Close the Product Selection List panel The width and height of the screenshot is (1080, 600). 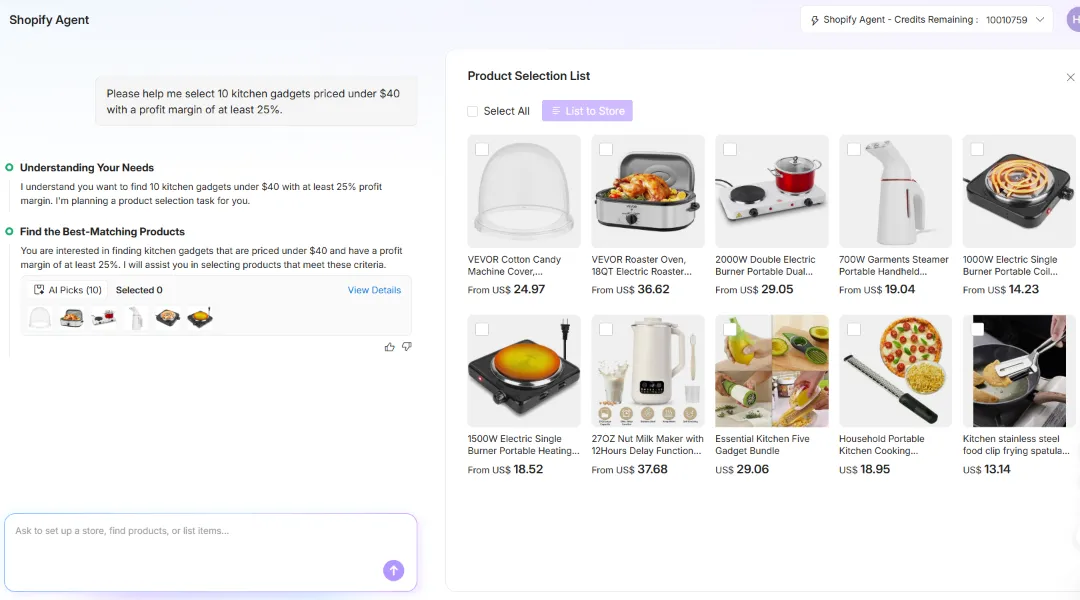pyautogui.click(x=1070, y=77)
